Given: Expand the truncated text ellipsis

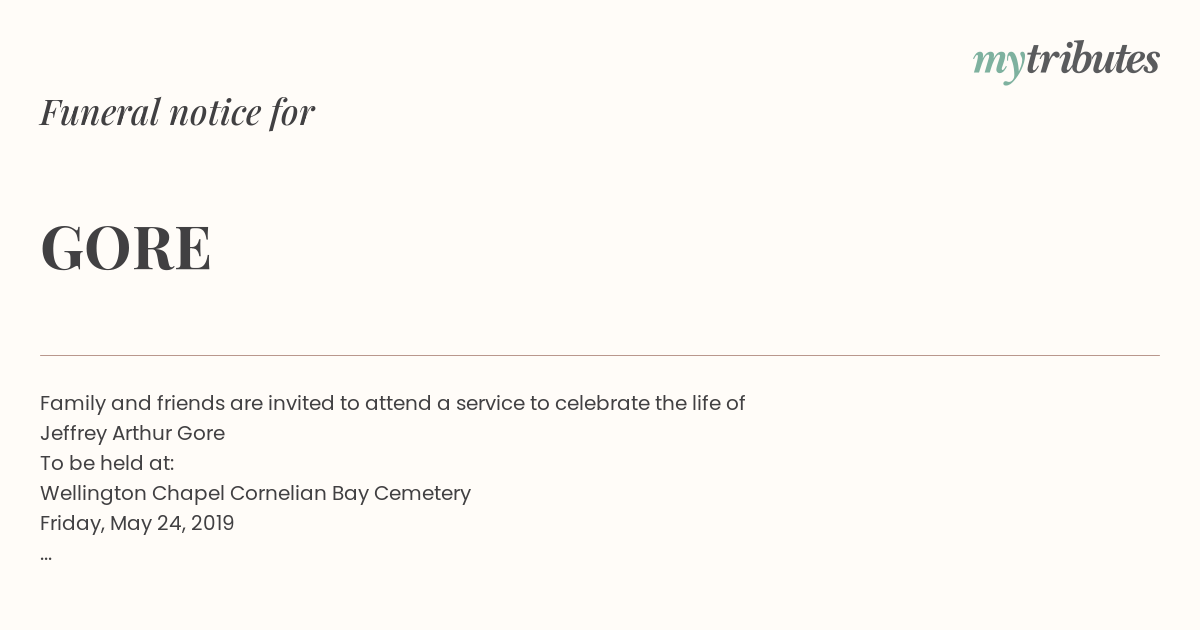Looking at the screenshot, I should point(46,557).
